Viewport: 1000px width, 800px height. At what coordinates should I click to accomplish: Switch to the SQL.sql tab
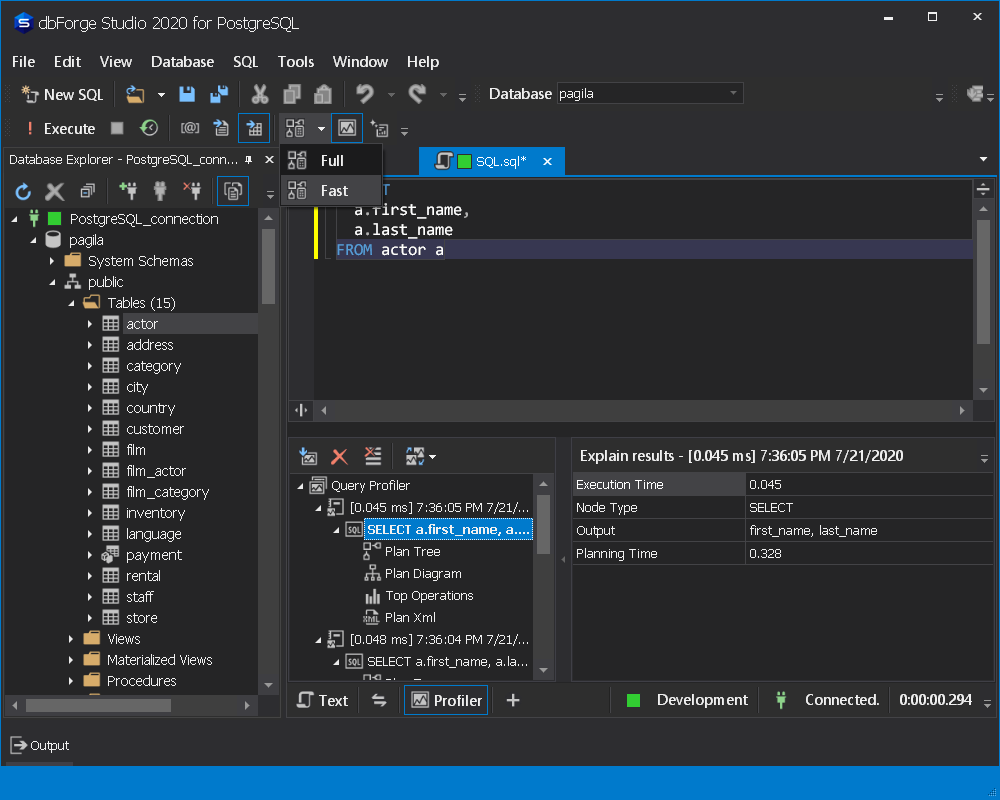click(492, 161)
